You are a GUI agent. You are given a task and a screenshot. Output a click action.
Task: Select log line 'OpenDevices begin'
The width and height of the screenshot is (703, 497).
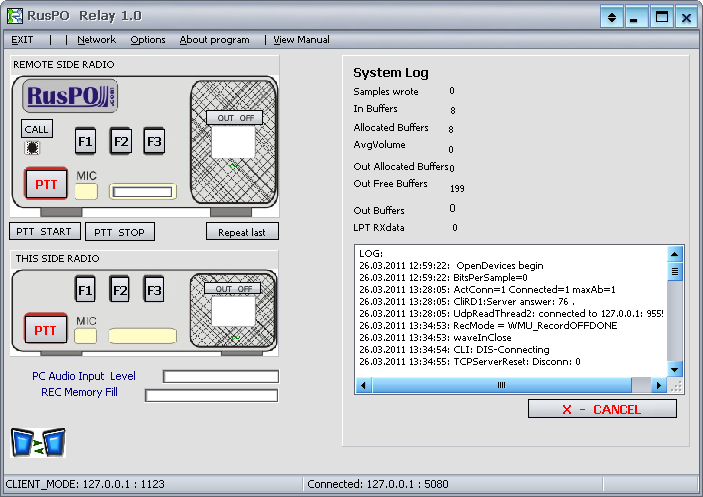(451, 266)
